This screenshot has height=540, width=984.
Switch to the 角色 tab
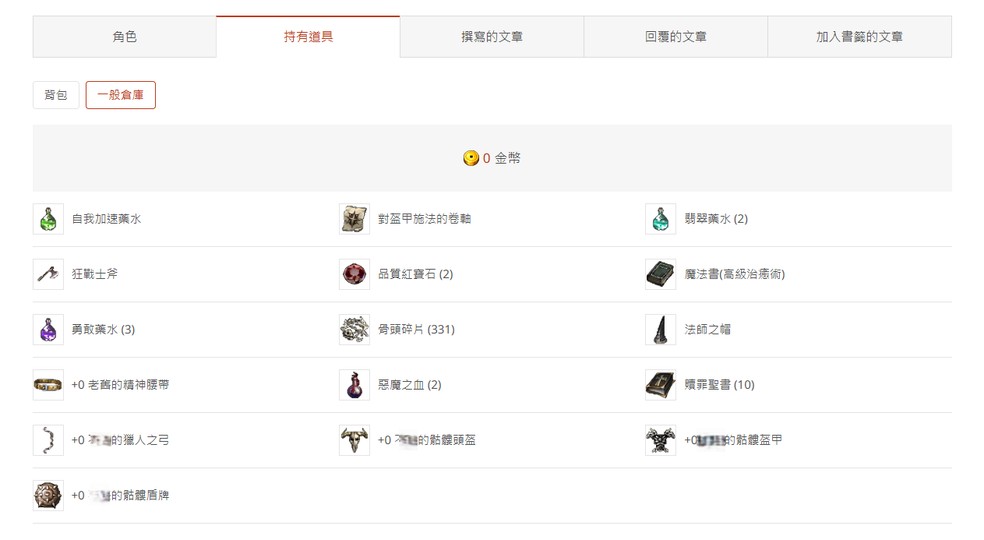point(124,37)
